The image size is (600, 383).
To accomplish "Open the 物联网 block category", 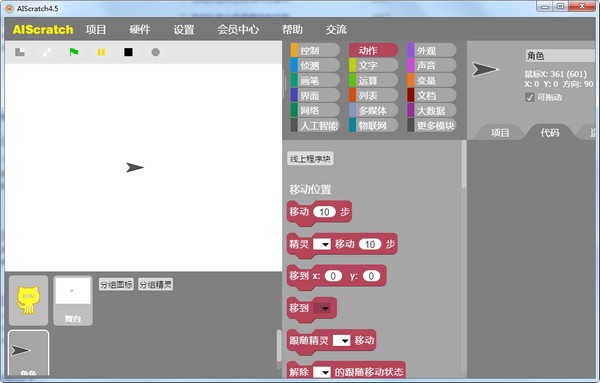I will (x=373, y=125).
